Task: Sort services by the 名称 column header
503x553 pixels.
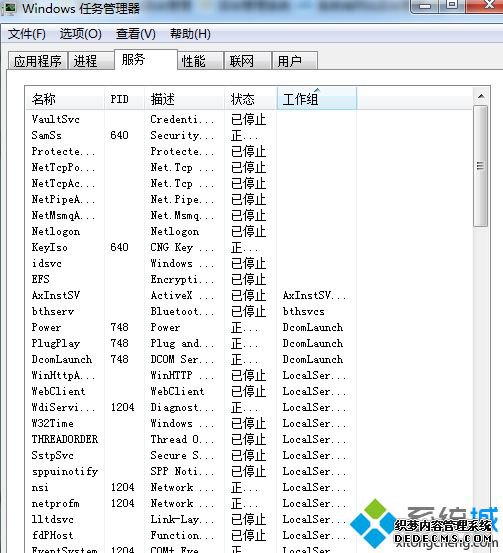Action: tap(65, 99)
